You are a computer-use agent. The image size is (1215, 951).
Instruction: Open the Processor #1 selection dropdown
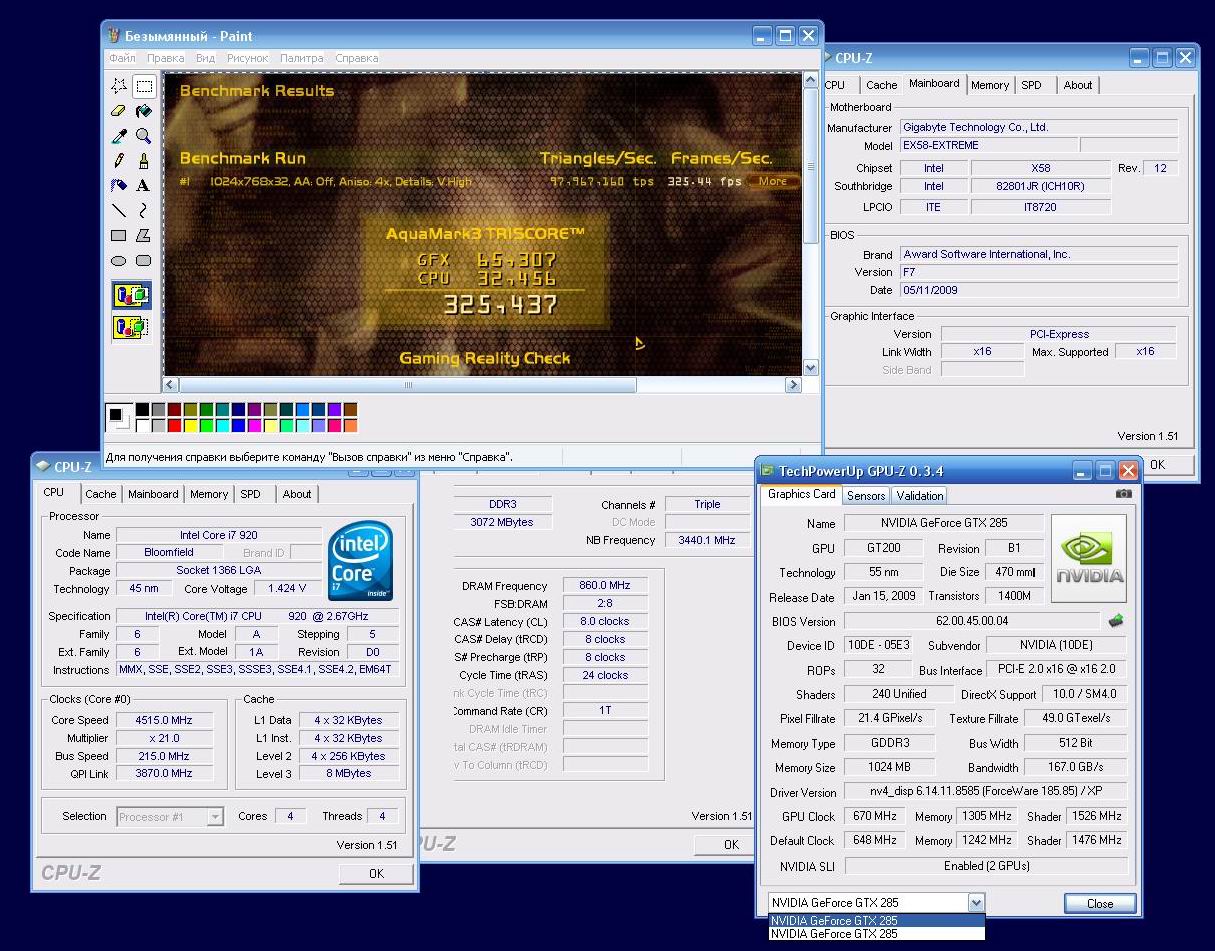click(x=215, y=817)
